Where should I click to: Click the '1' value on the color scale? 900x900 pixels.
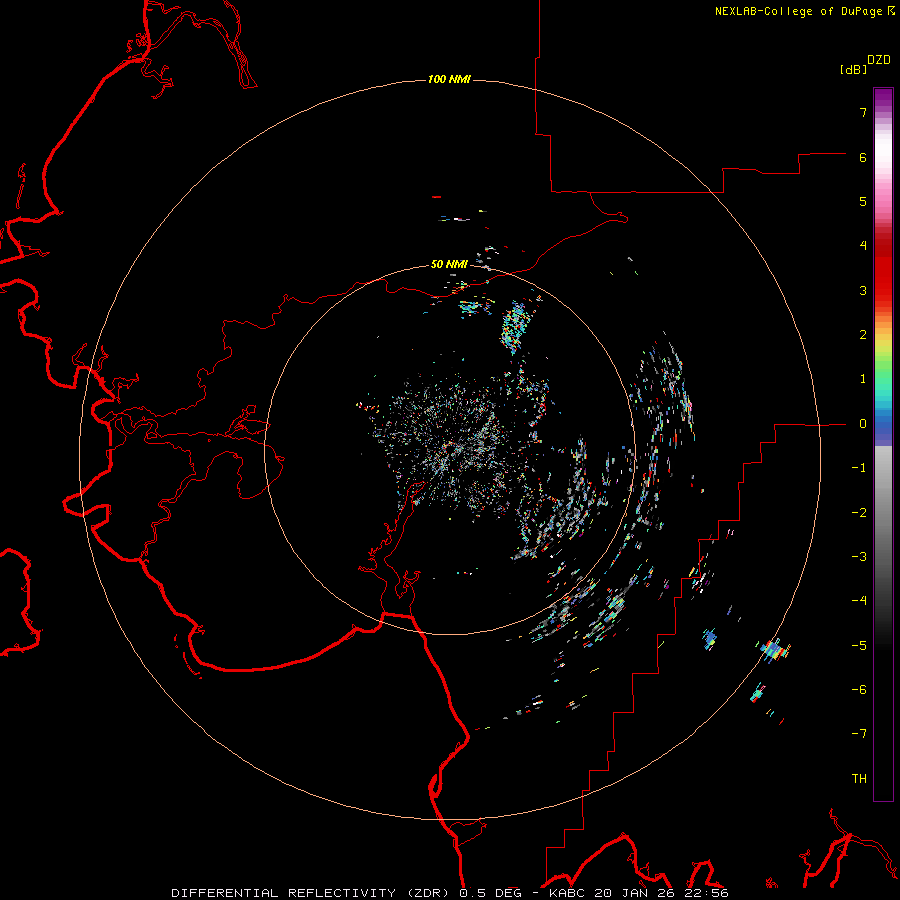point(863,379)
